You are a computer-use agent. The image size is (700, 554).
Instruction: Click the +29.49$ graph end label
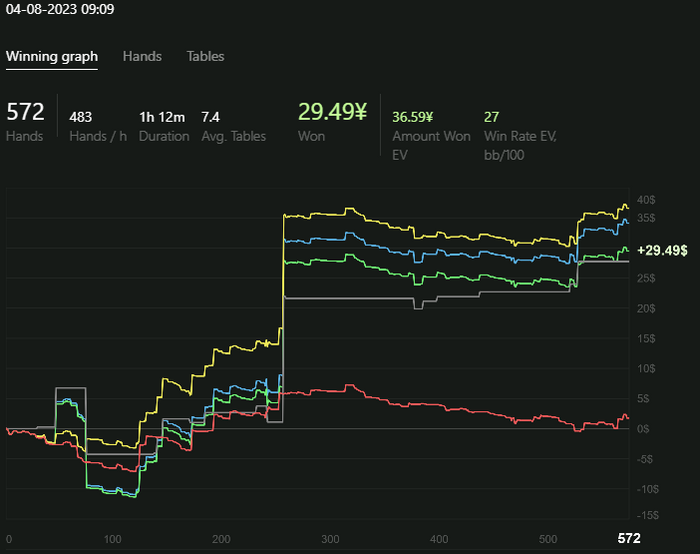(662, 250)
